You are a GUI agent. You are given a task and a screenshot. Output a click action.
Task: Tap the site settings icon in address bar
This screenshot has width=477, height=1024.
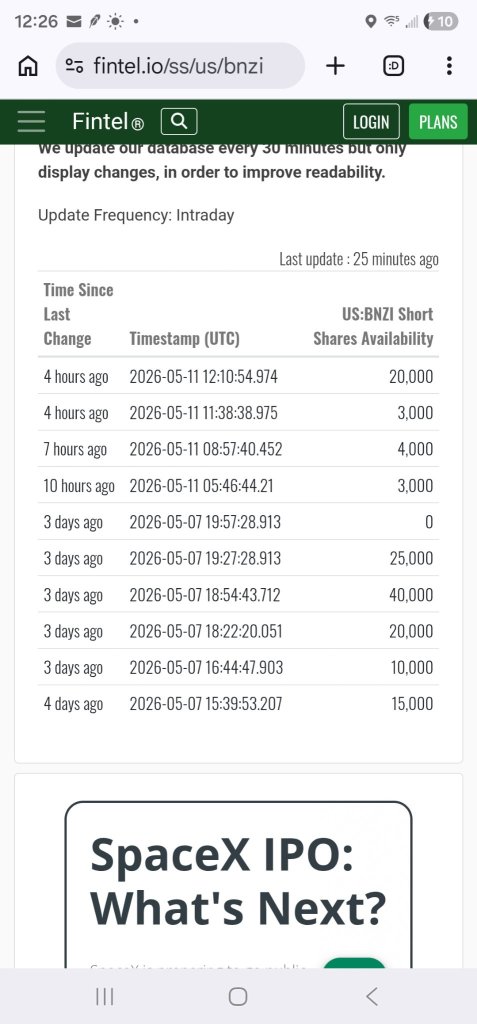tap(74, 65)
